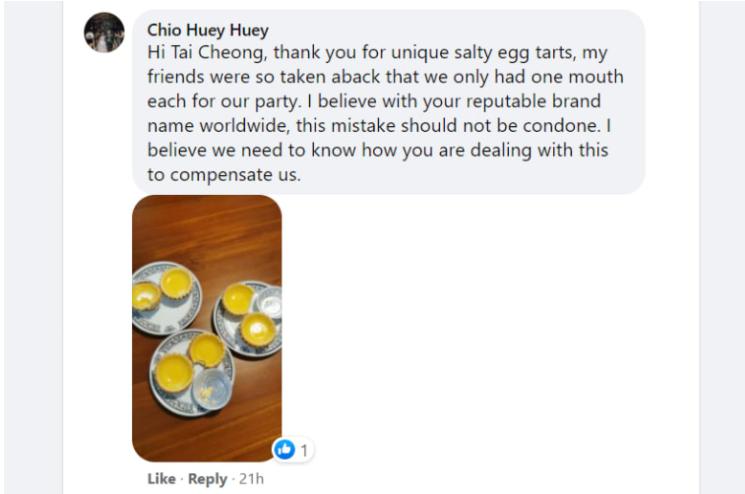Viewport: 745px width, 494px height.
Task: Reply to Chio Huey Huey's comment
Action: (207, 479)
